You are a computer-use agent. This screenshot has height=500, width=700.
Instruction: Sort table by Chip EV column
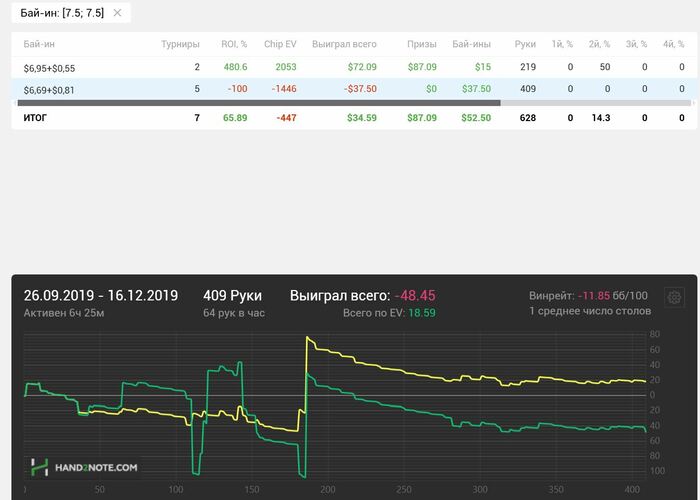(x=280, y=44)
